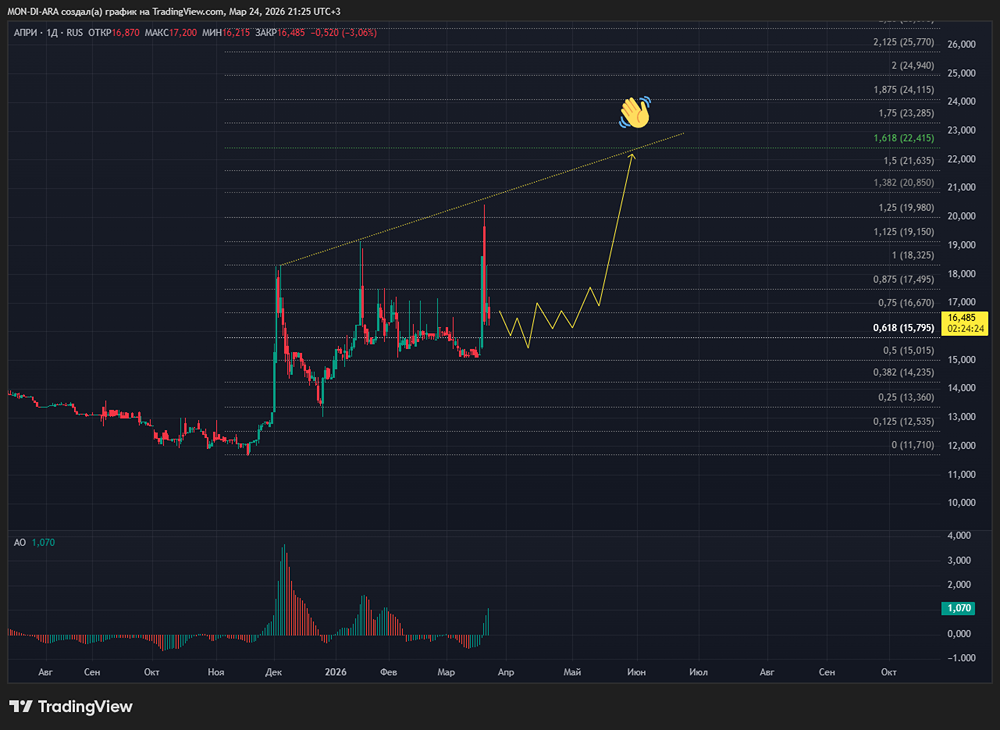
Task: Click the TradingView logo at the bottom
Action: [71, 706]
